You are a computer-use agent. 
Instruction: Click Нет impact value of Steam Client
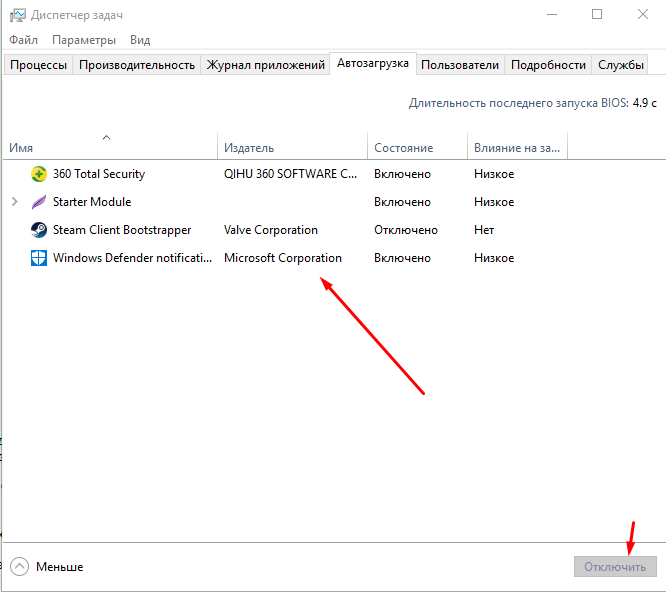[484, 230]
